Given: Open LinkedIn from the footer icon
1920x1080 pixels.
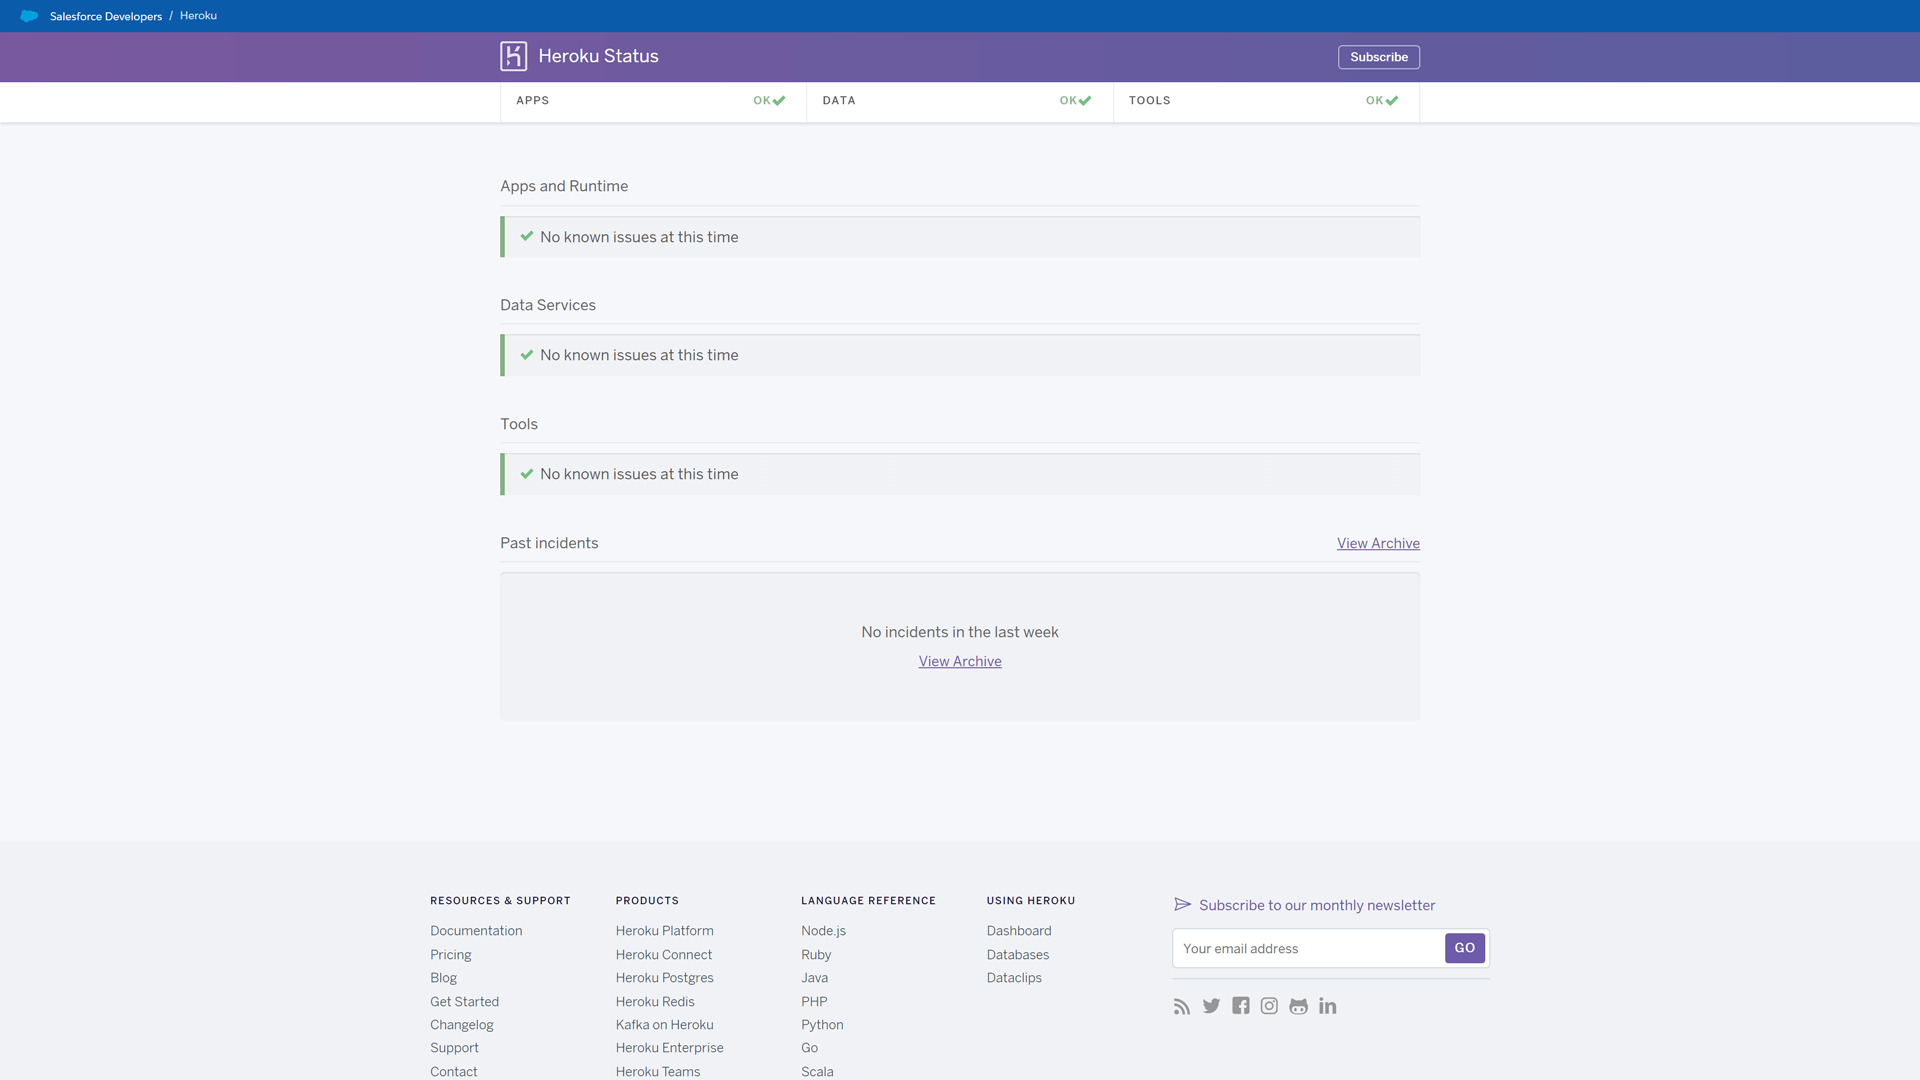Looking at the screenshot, I should [1327, 1006].
